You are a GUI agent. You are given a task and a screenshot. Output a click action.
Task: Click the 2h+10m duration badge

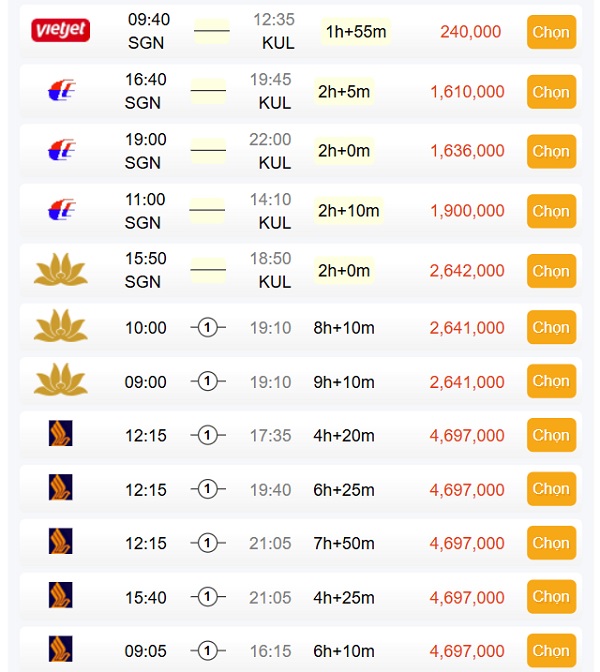click(x=348, y=211)
